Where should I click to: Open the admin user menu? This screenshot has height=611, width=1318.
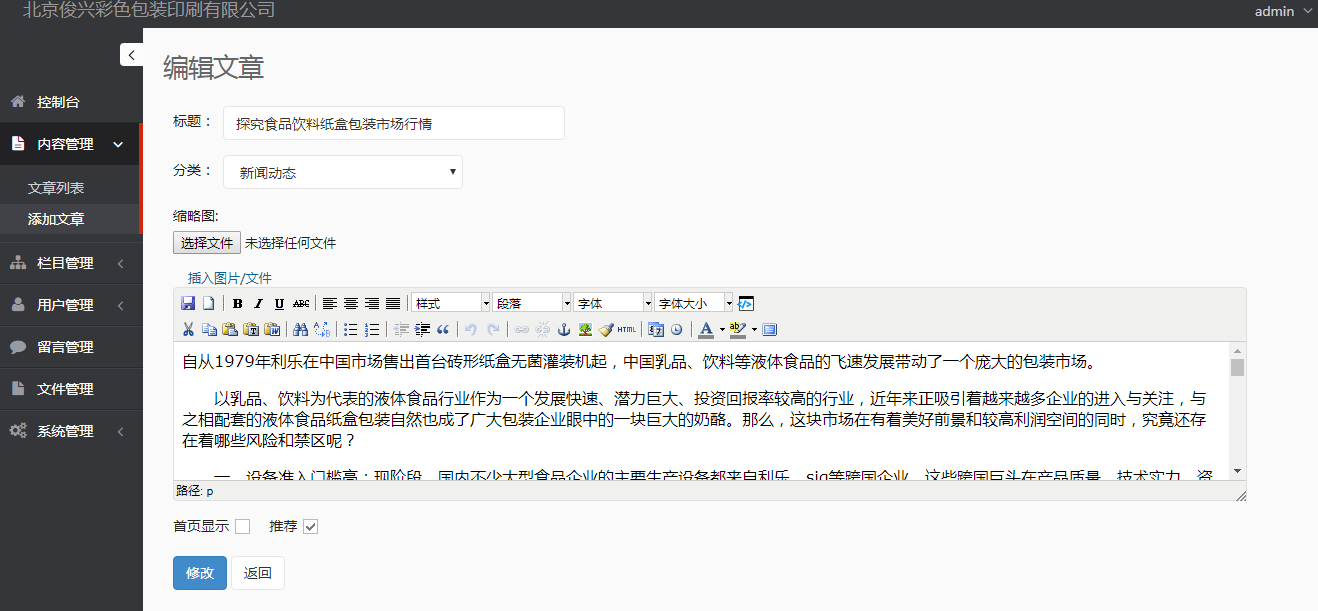1284,12
